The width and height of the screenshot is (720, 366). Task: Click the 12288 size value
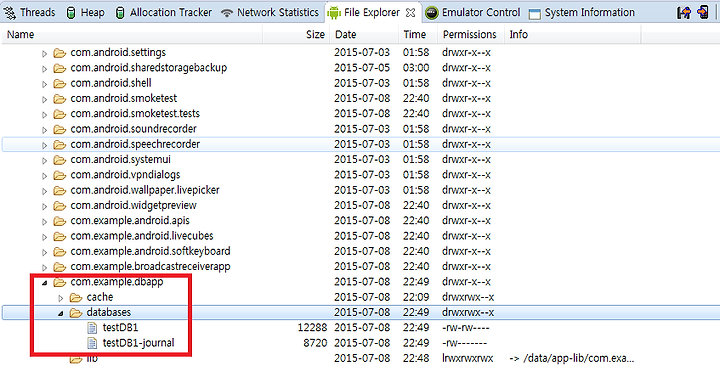[312, 328]
